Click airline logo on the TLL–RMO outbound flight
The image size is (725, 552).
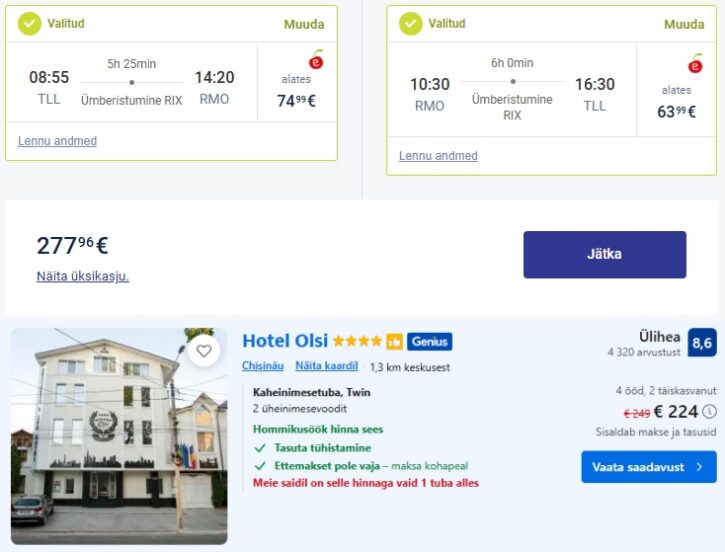coord(316,60)
